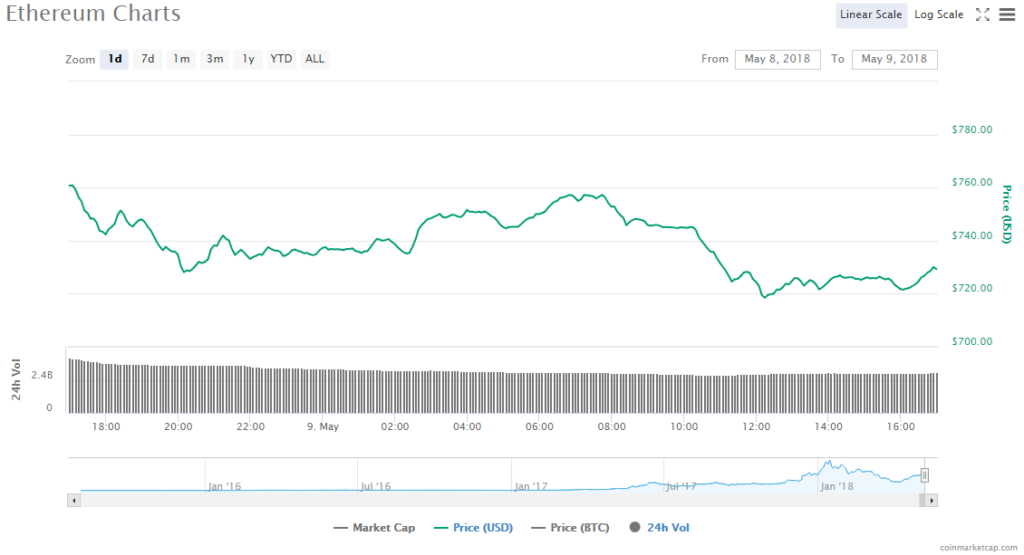
Task: Click the navigator scrollbar left arrow
Action: pyautogui.click(x=73, y=499)
